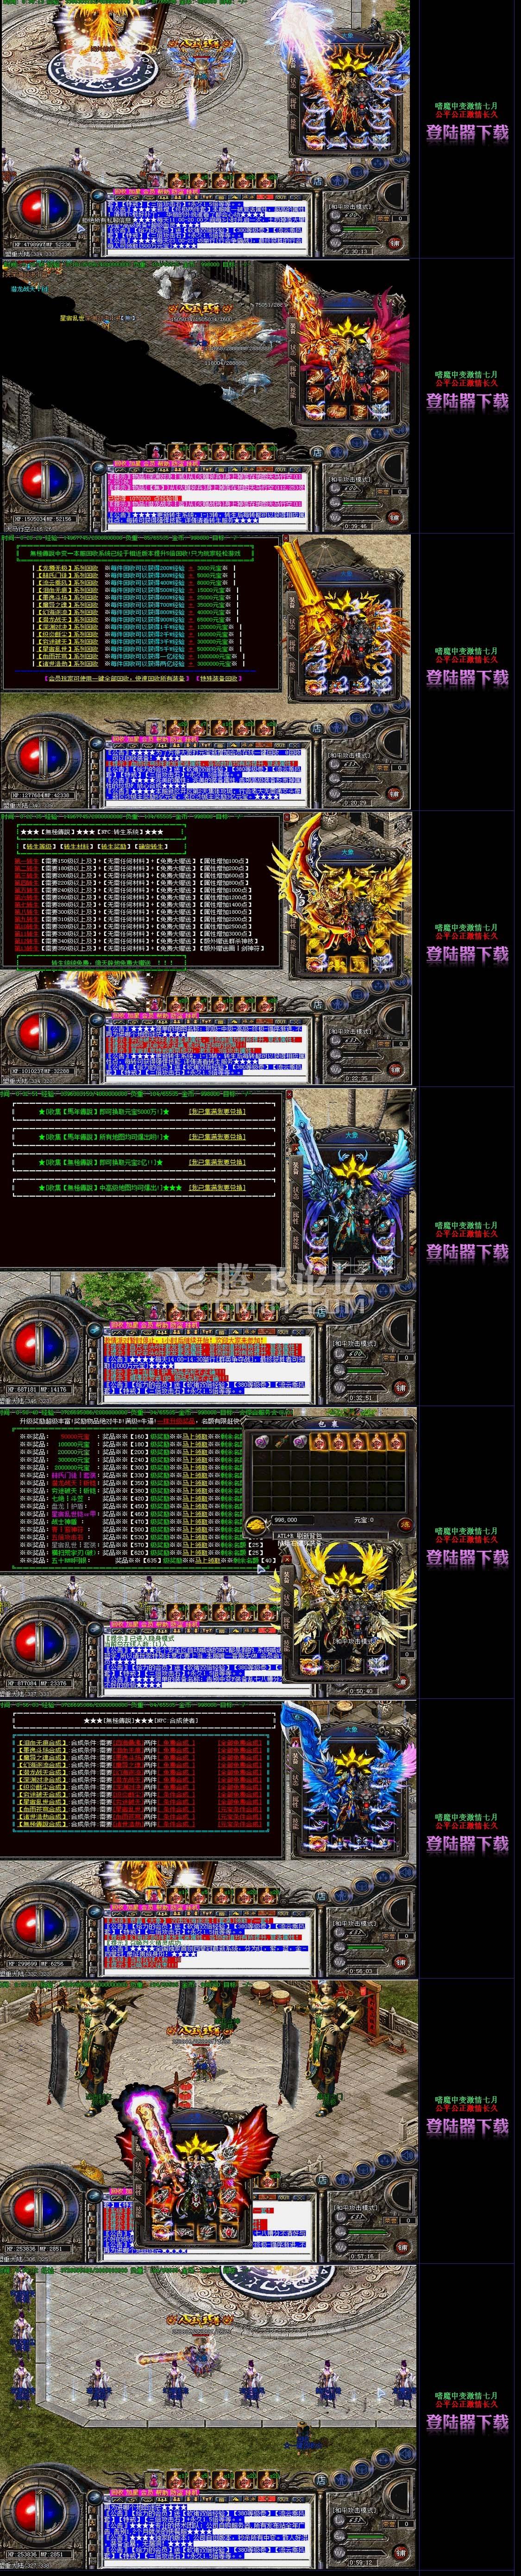The width and height of the screenshot is (521, 2576).
Task: Click the NPC 合成使者 title in the synthesis dialog
Action: click(178, 1721)
